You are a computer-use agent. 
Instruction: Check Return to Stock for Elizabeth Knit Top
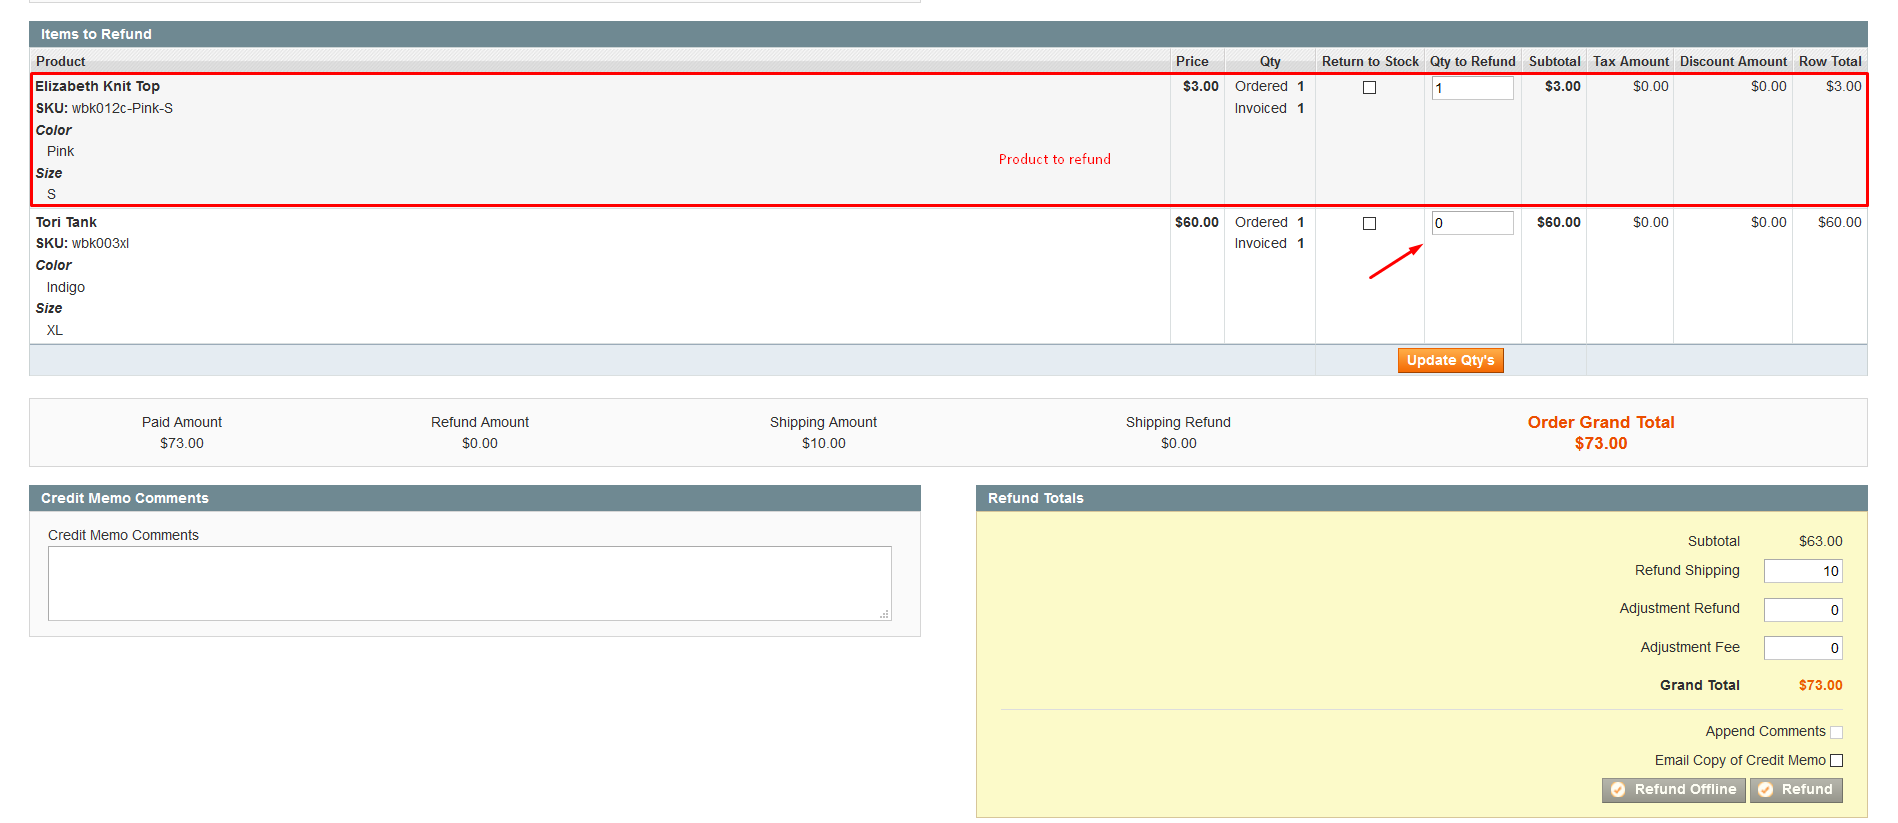1369,88
